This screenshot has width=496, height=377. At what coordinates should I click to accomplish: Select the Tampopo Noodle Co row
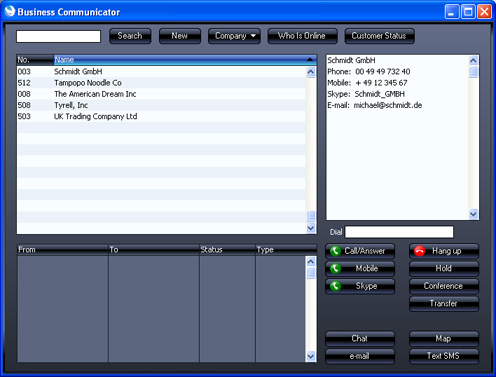(161, 83)
